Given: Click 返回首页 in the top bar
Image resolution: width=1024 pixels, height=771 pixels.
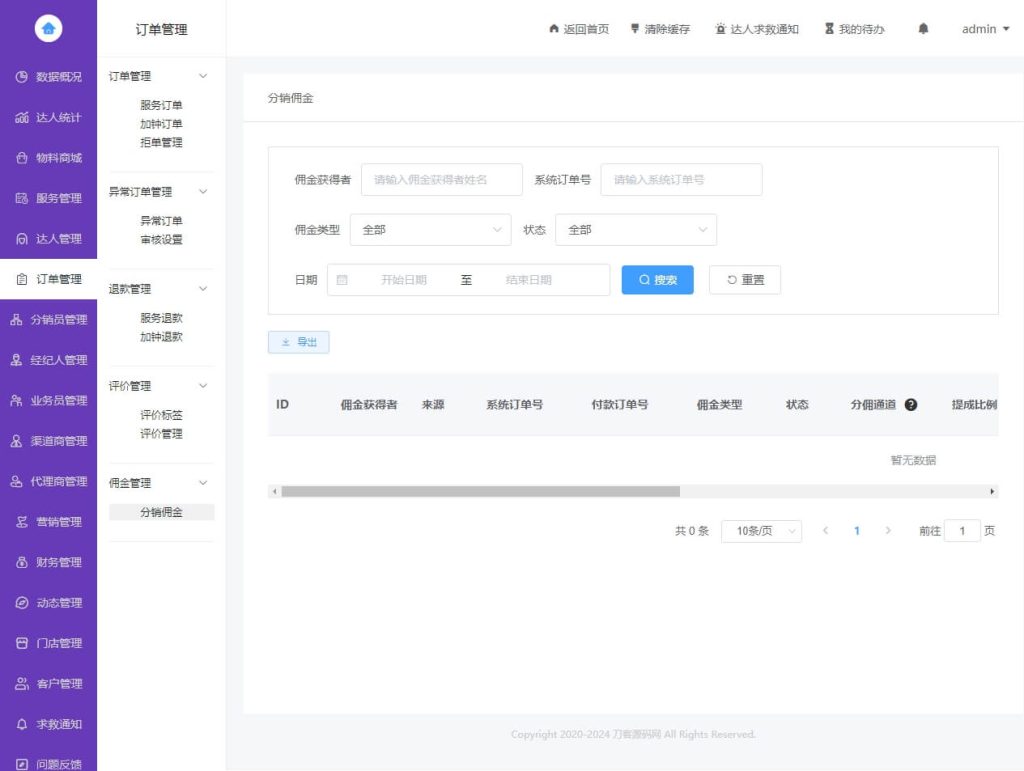Looking at the screenshot, I should (x=578, y=29).
